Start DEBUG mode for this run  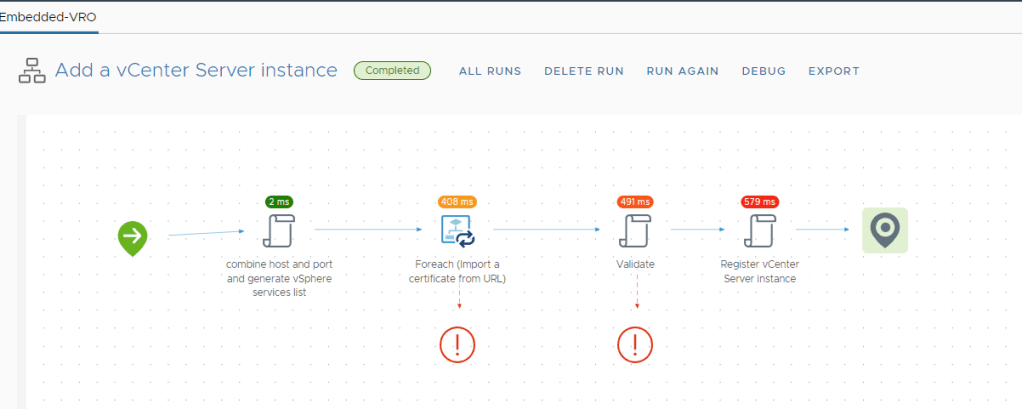pyautogui.click(x=763, y=71)
